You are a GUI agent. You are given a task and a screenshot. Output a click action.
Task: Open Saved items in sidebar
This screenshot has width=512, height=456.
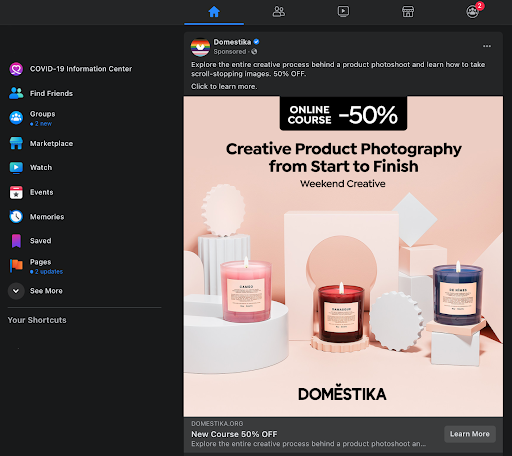tap(41, 241)
